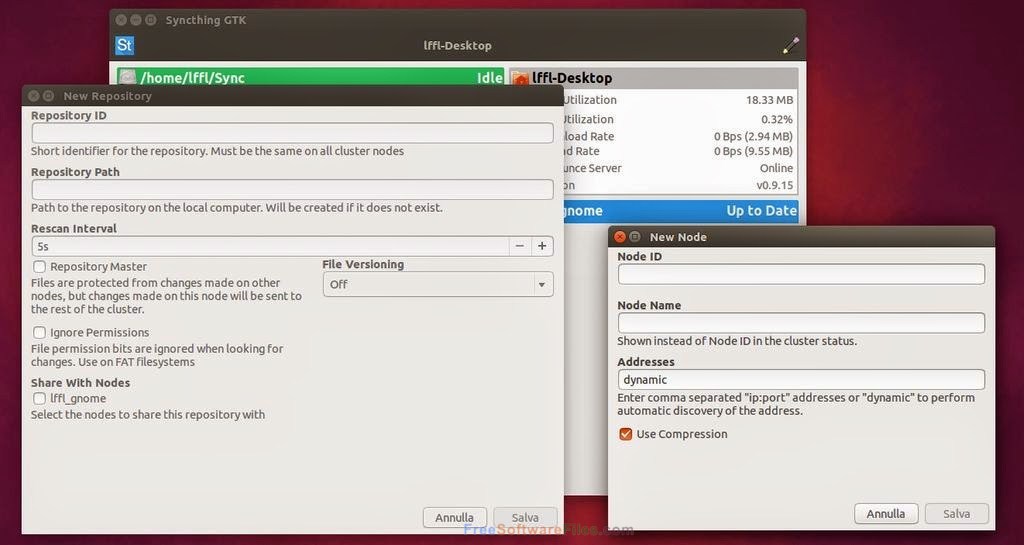Click the Syncthing St logo icon
1024x545 pixels.
pos(124,45)
